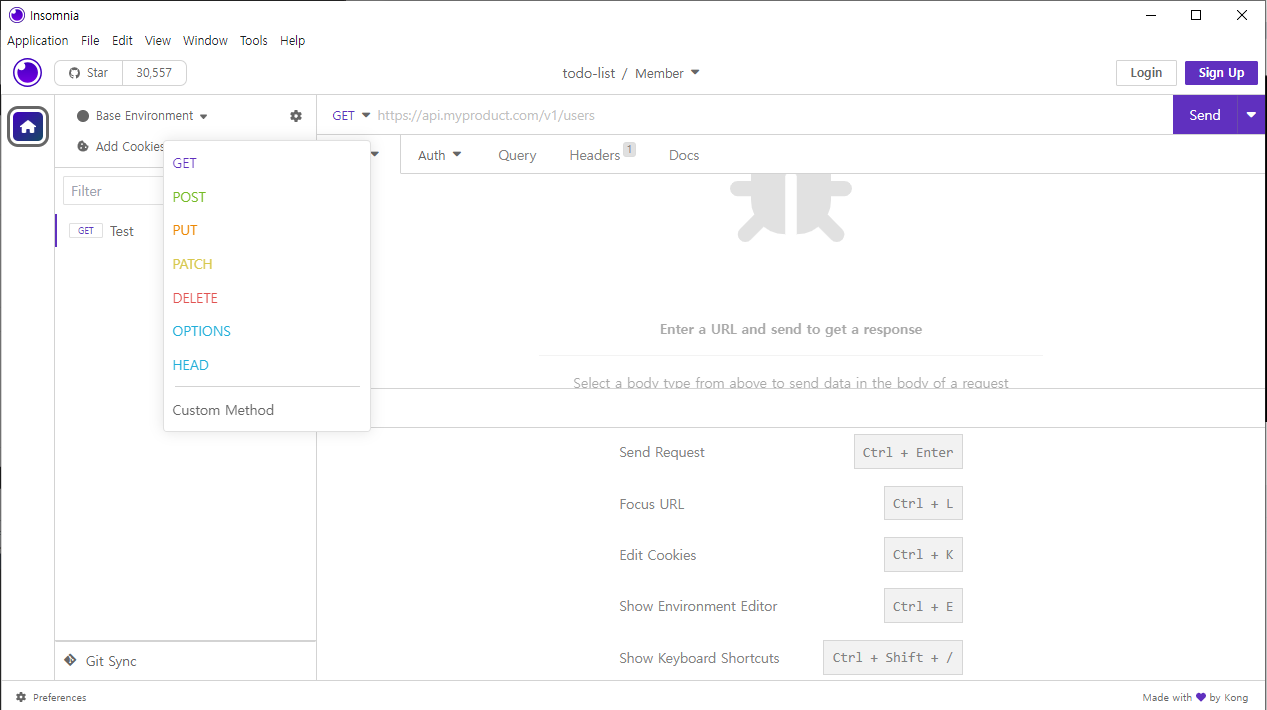Open the Window menu
This screenshot has width=1267, height=710.
(205, 41)
